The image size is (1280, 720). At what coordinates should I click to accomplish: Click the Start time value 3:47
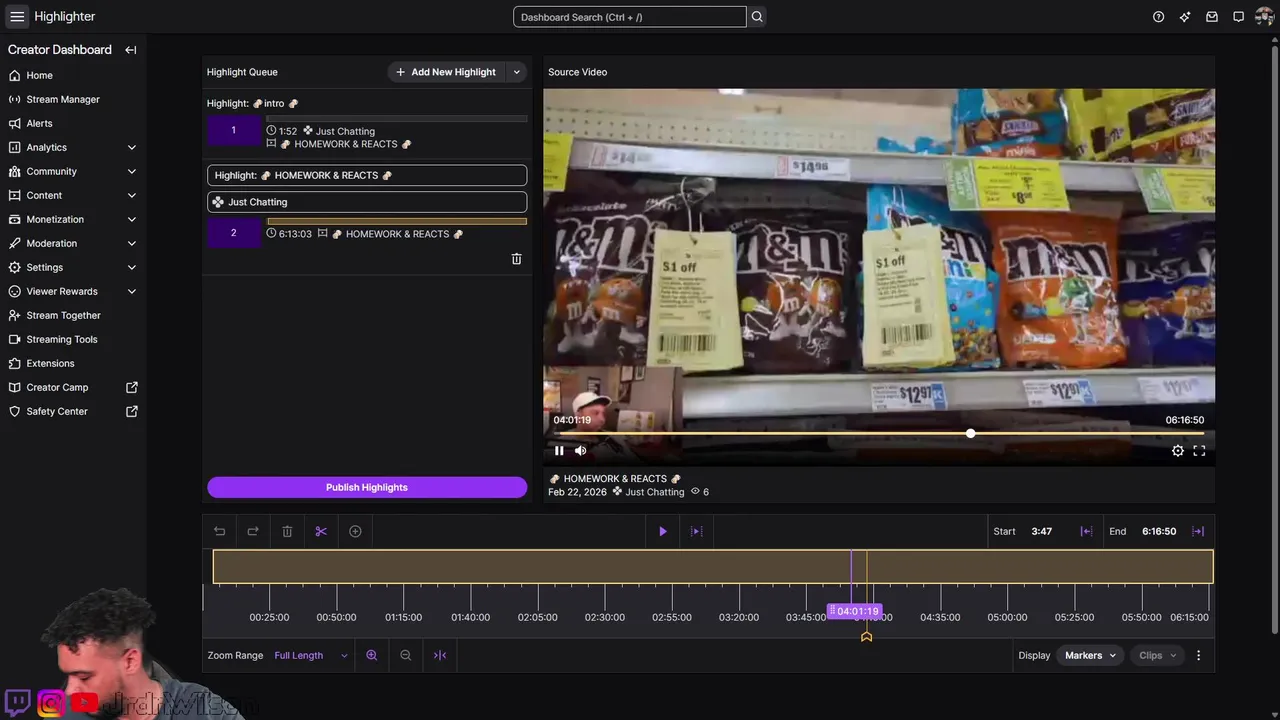point(1042,532)
